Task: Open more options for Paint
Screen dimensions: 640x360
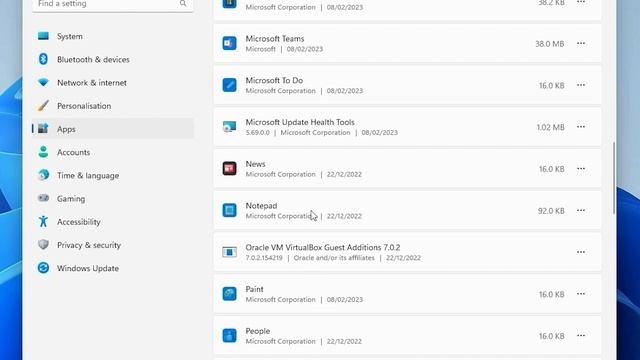Action: (x=581, y=294)
